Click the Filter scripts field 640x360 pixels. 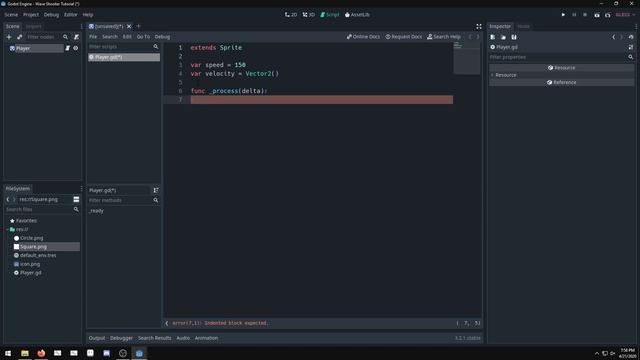coord(124,47)
